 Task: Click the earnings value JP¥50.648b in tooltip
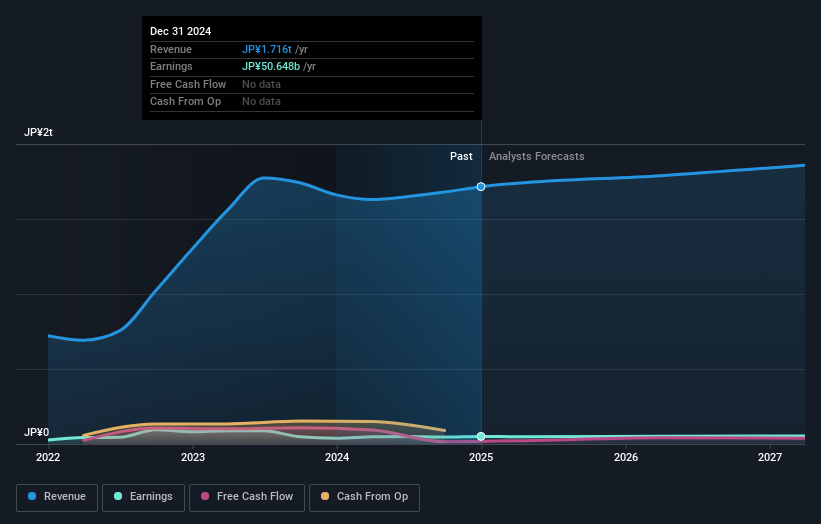tap(271, 66)
